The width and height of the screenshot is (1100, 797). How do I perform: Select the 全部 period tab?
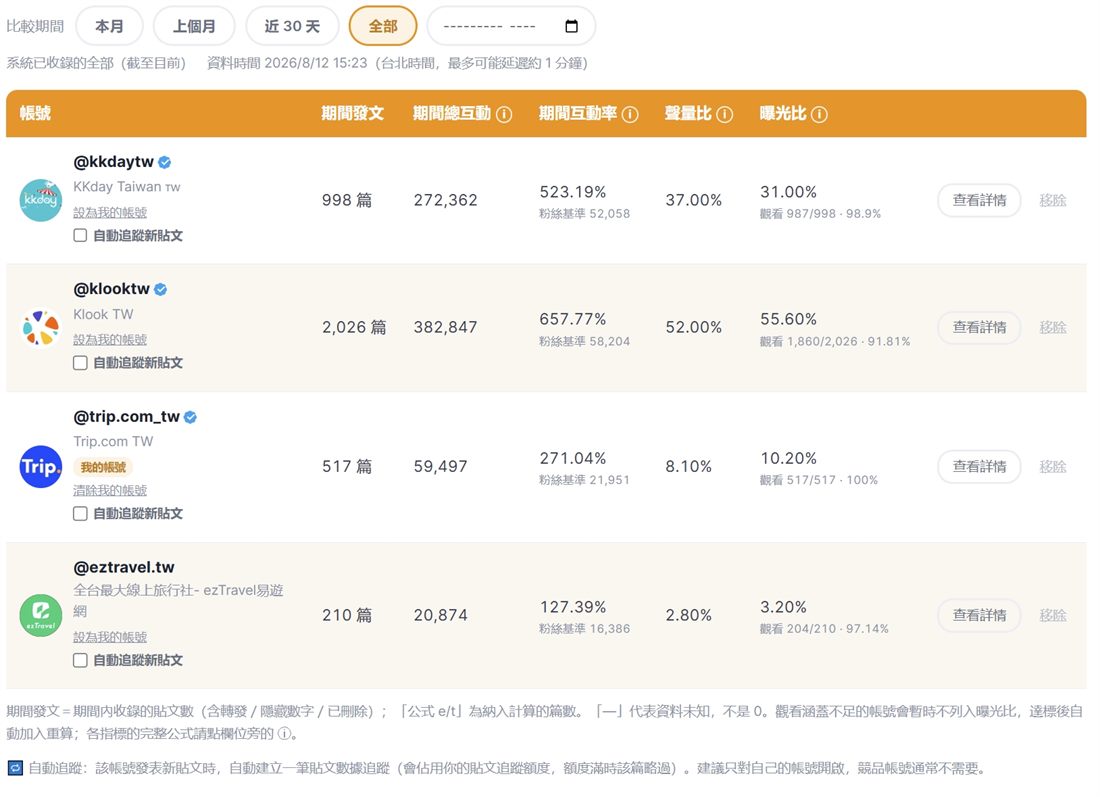pos(382,26)
